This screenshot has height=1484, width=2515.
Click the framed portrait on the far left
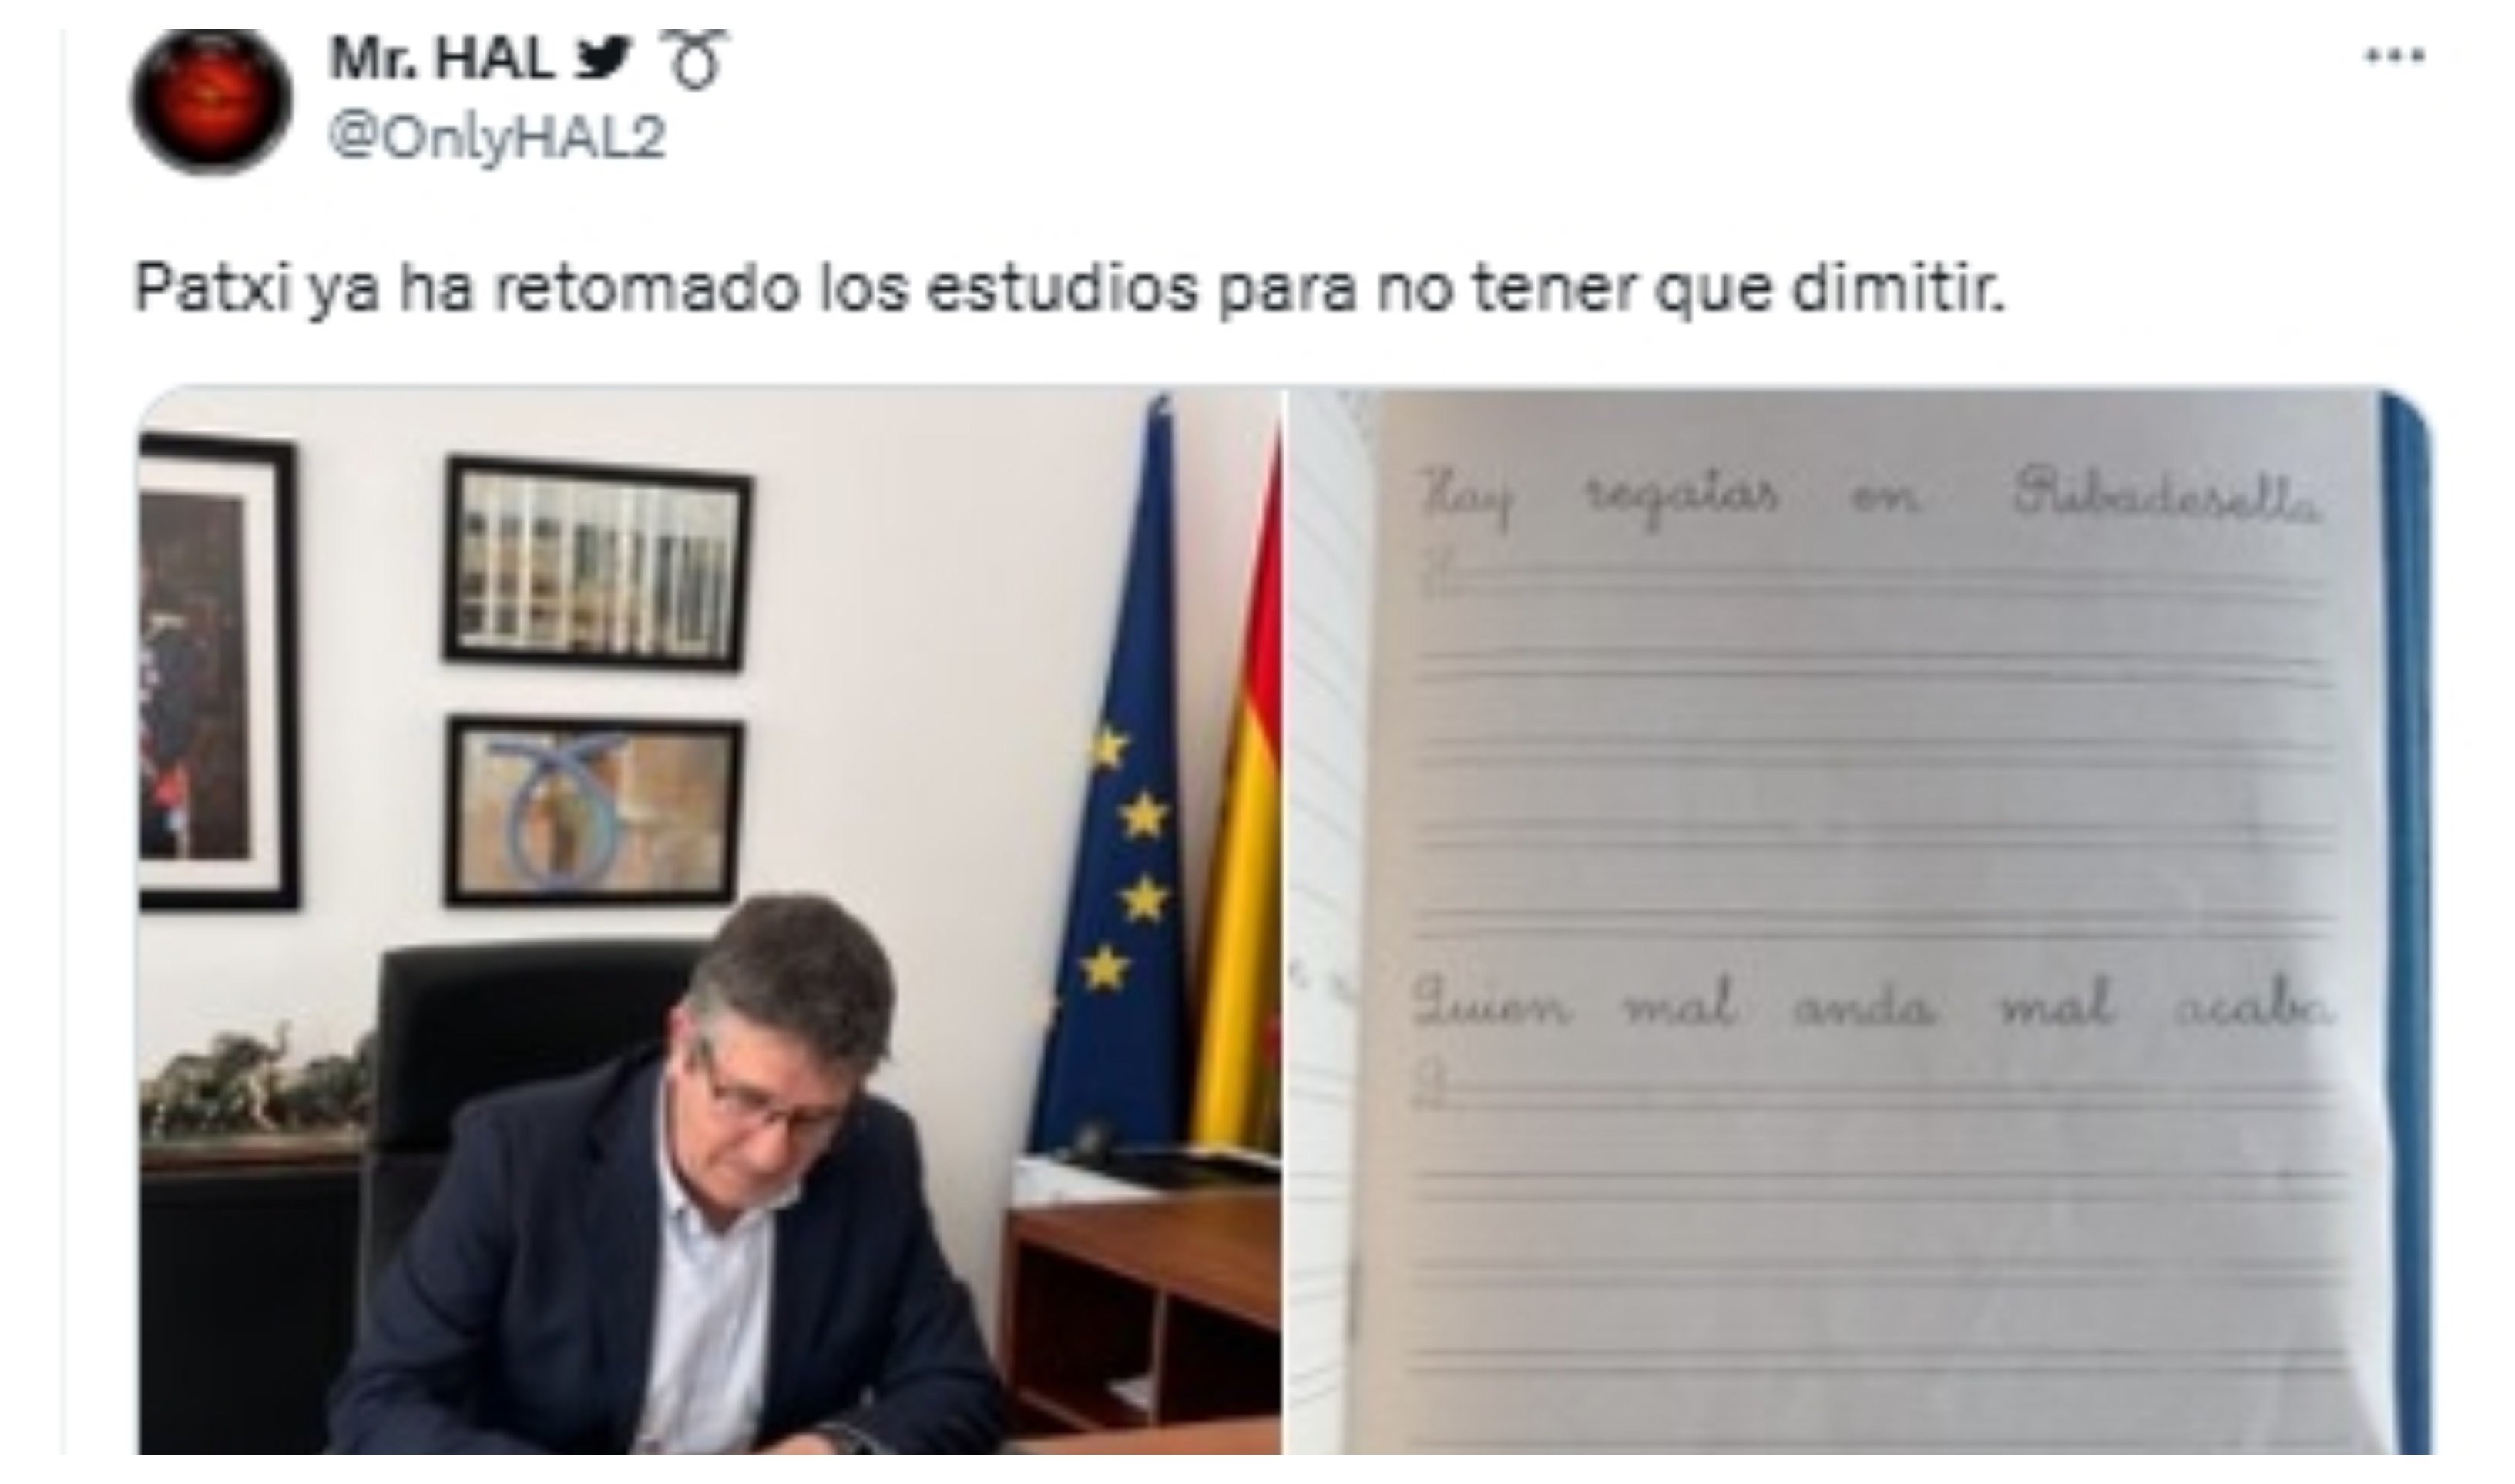(218, 672)
